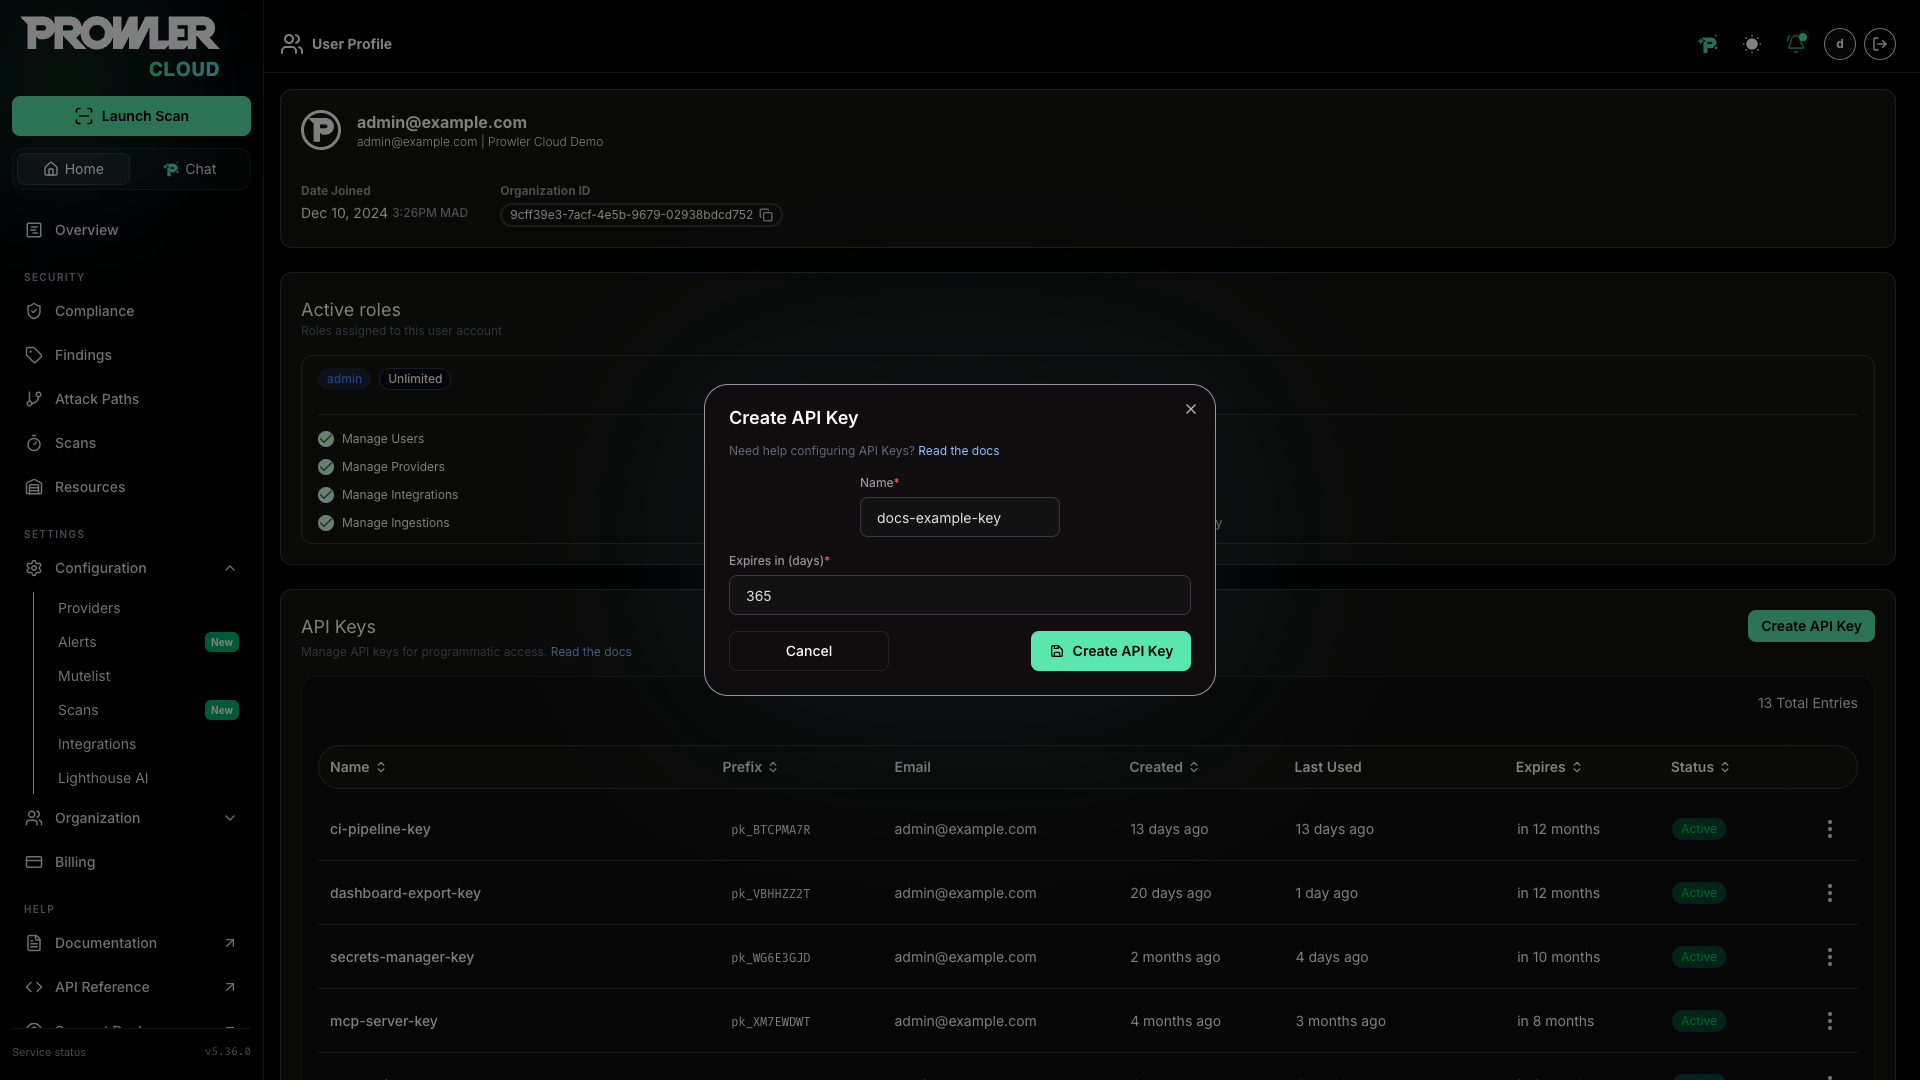Toggle the light/dark theme sun icon
The image size is (1920, 1080).
tap(1752, 44)
